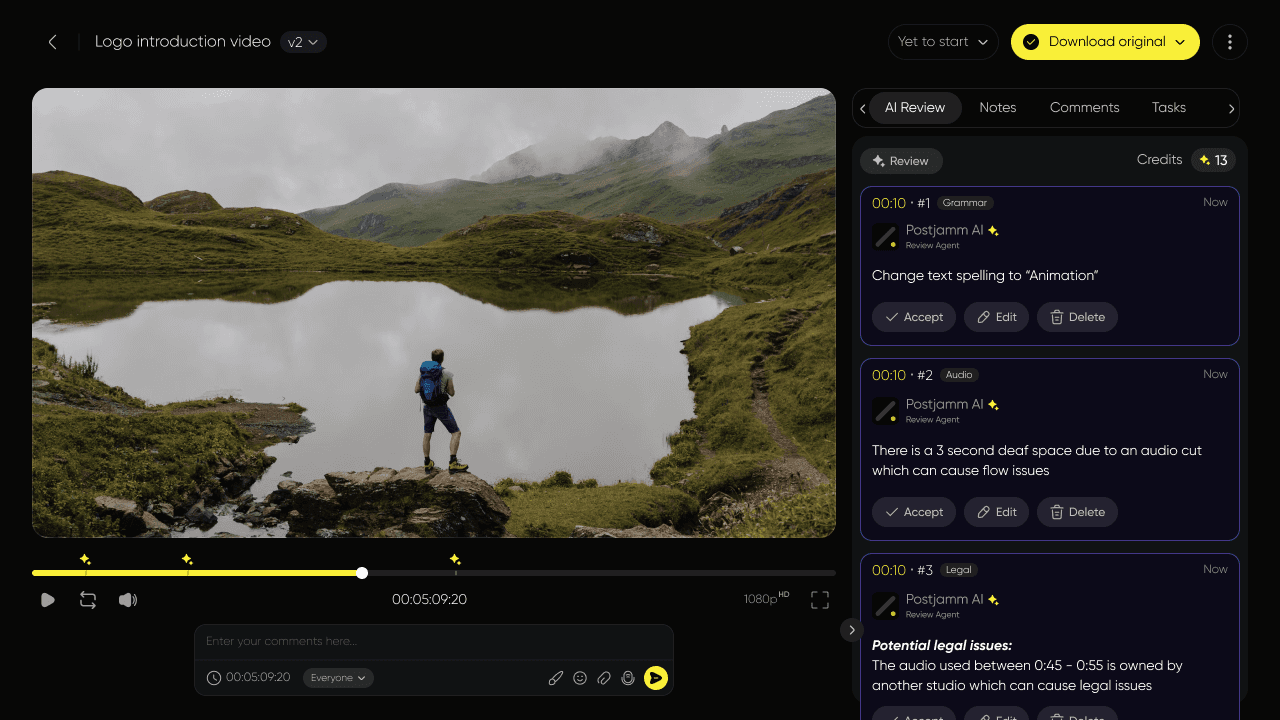Click the Review button with sparkle icon
The image size is (1280, 720).
901,161
